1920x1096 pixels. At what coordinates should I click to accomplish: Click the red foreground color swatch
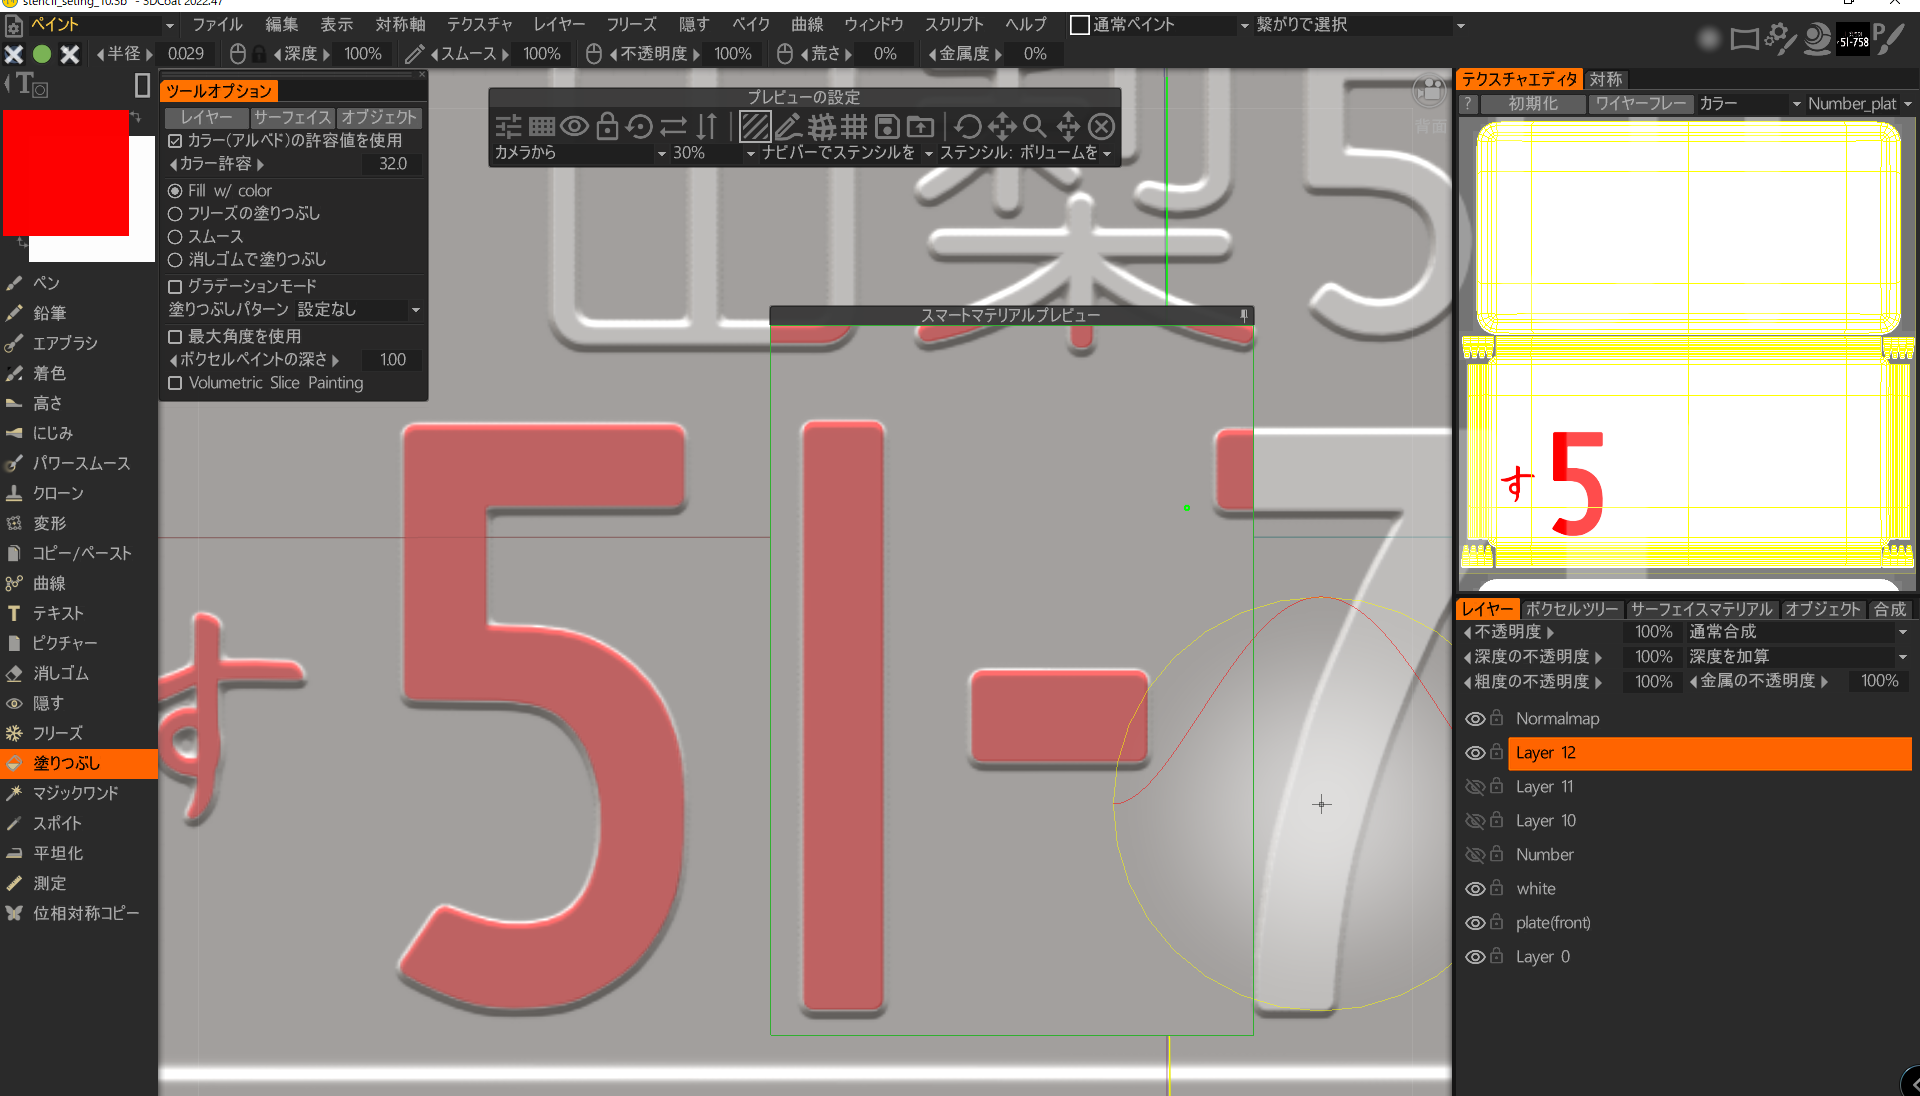66,172
